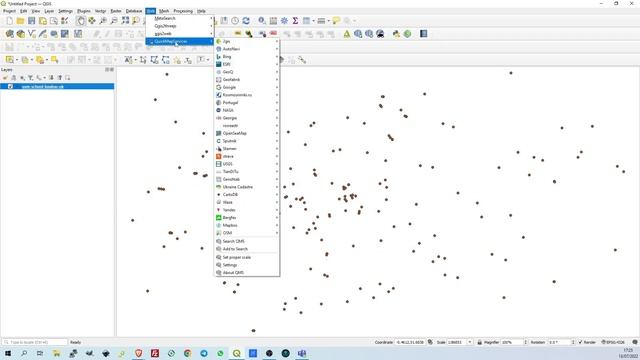
Task: Click the Statistical Summary sigma icon
Action: [295, 21]
